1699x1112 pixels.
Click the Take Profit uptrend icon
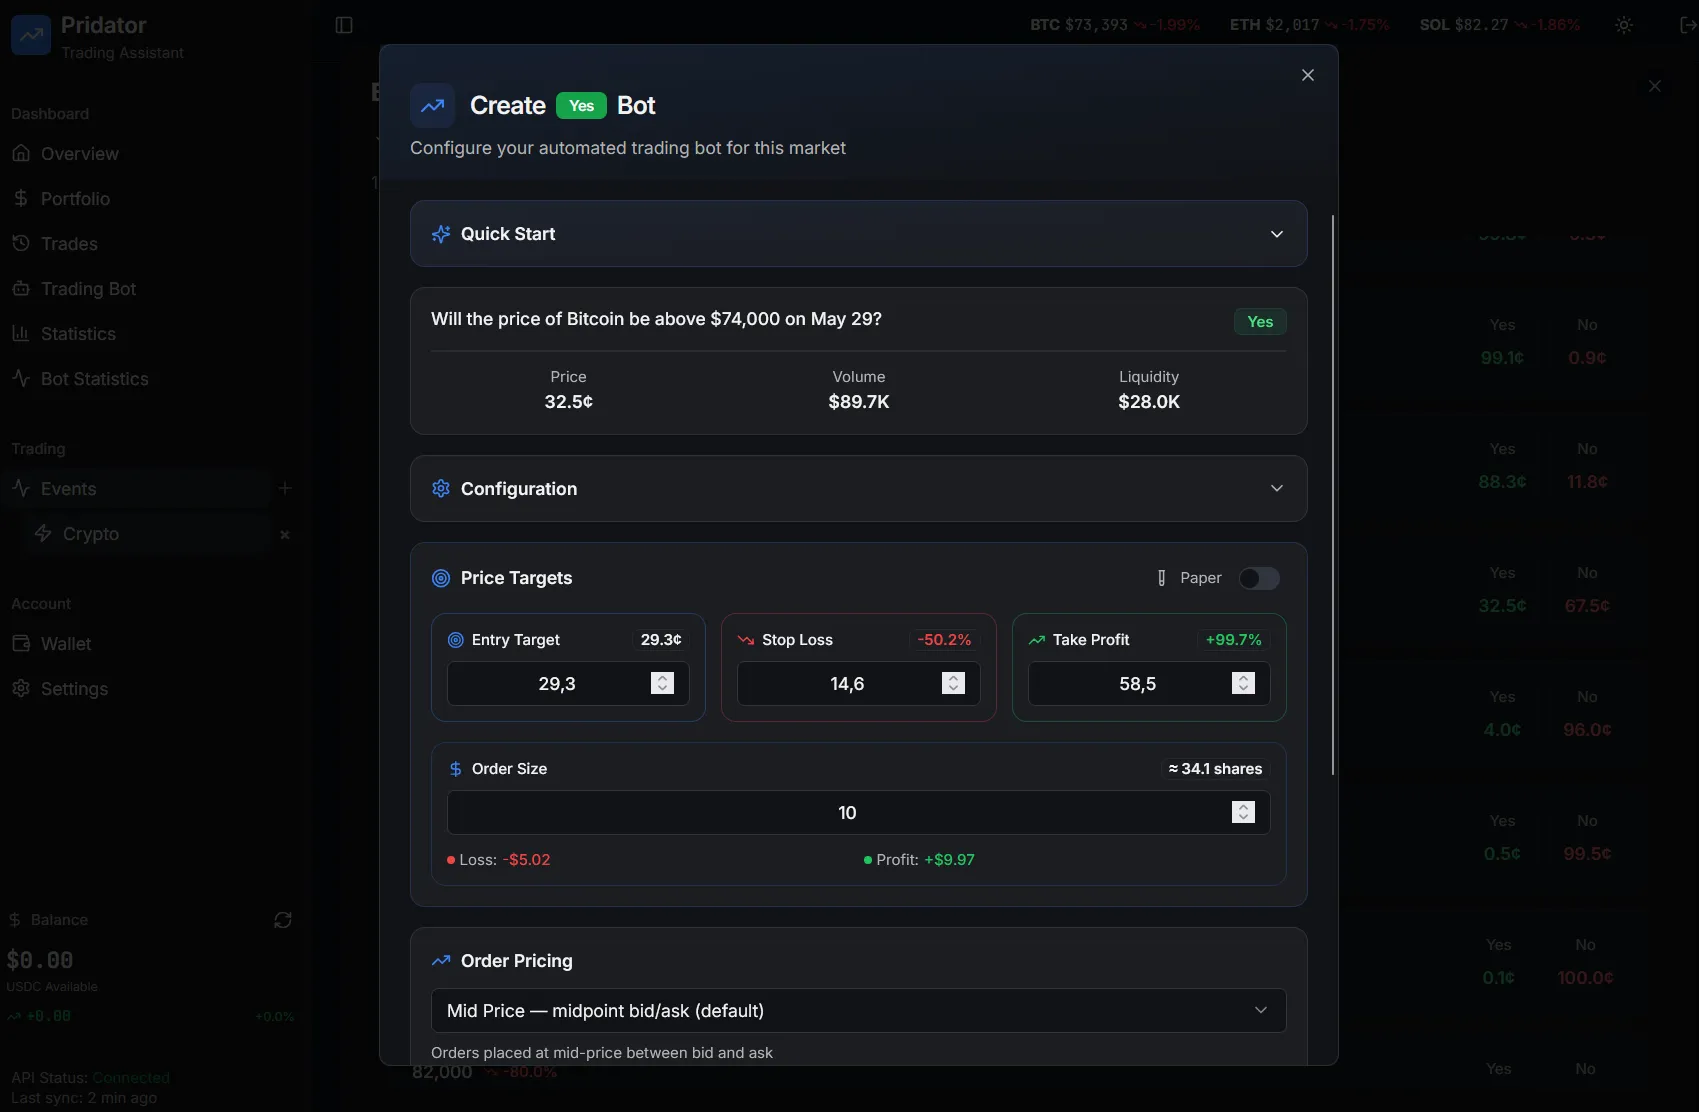pos(1037,640)
